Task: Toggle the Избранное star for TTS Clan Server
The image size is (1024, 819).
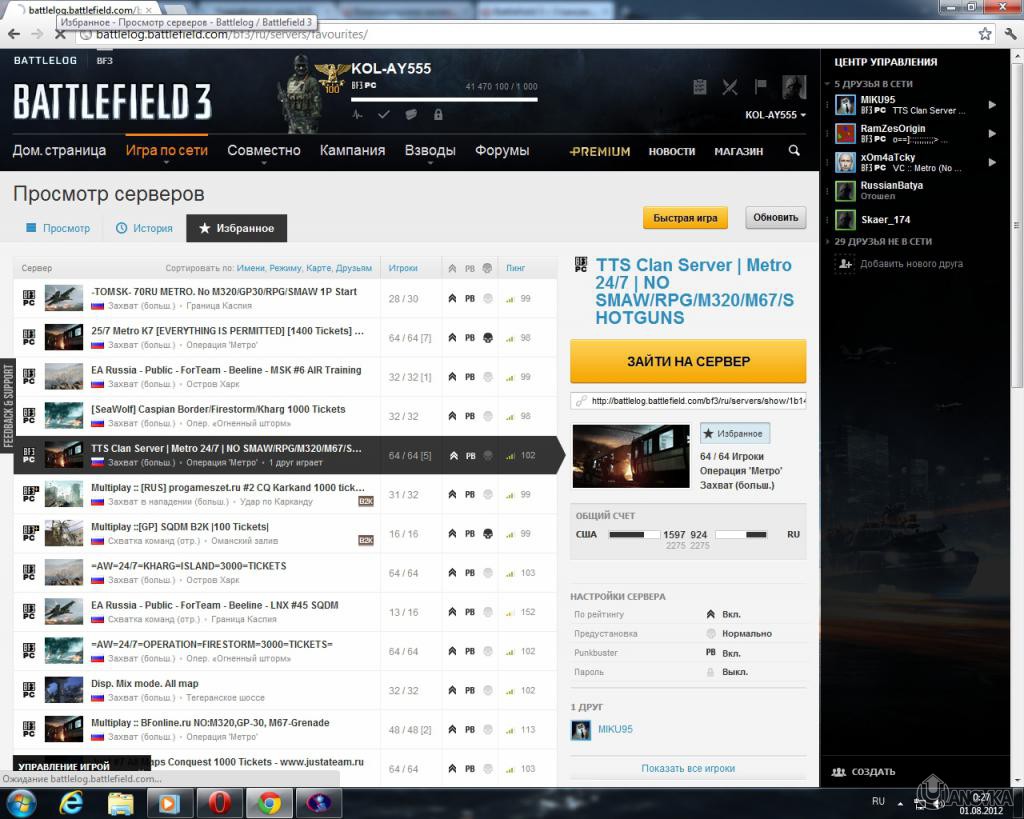Action: click(x=735, y=434)
